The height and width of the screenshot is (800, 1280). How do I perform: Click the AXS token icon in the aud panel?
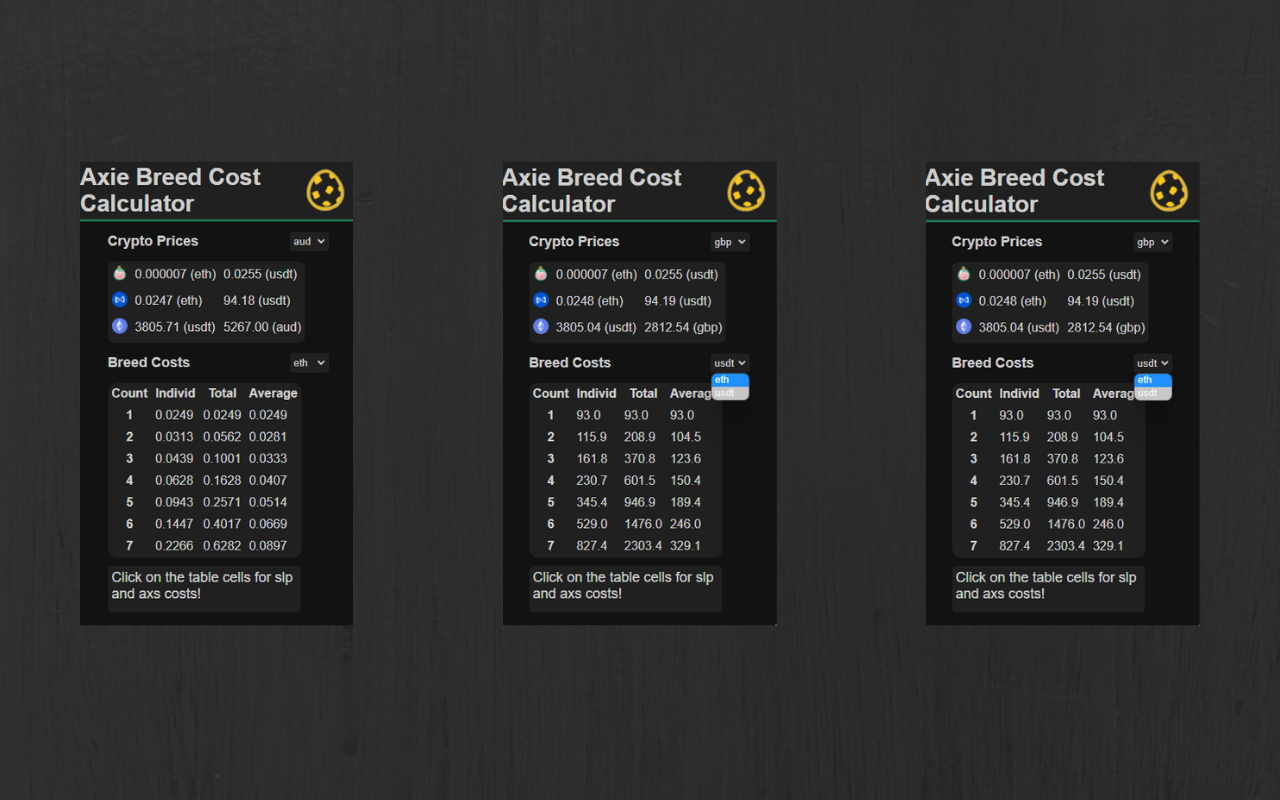pos(120,299)
